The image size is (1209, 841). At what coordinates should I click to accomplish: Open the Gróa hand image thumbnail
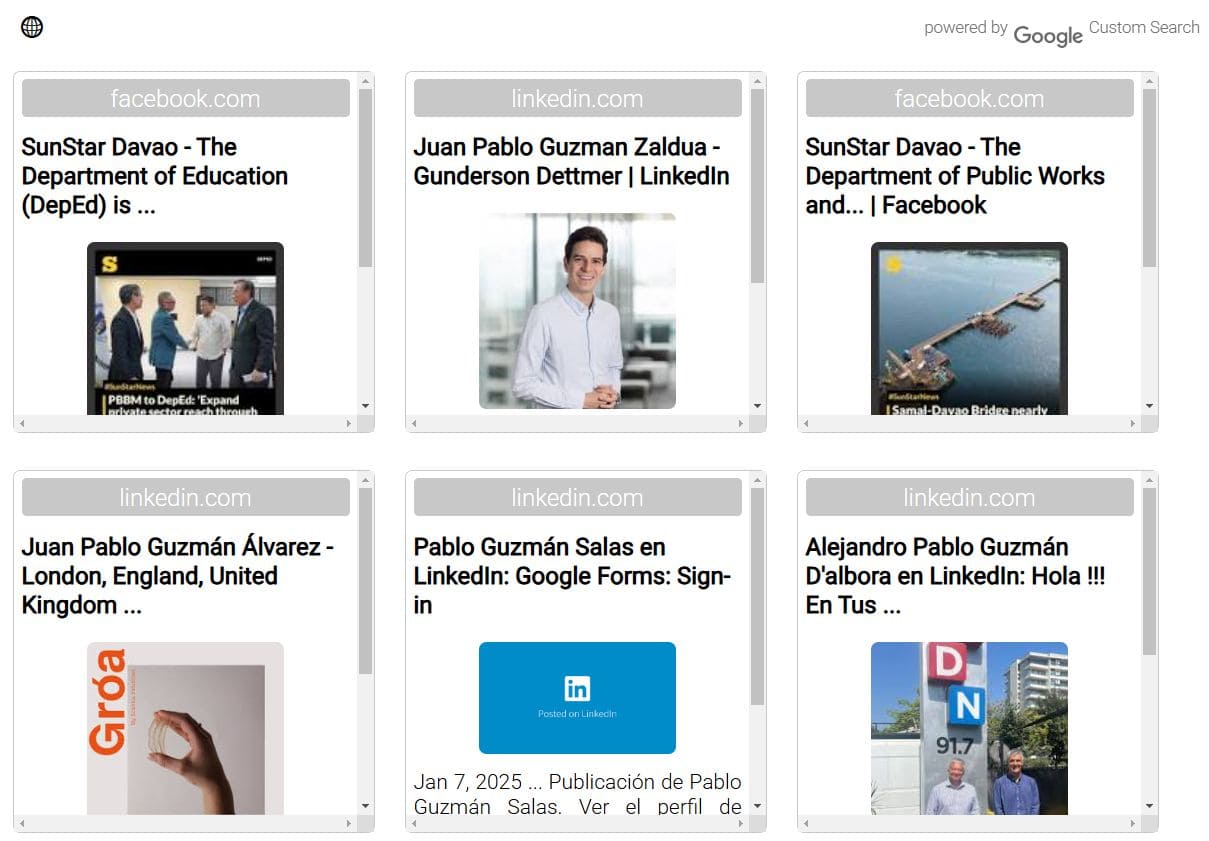tap(185, 728)
